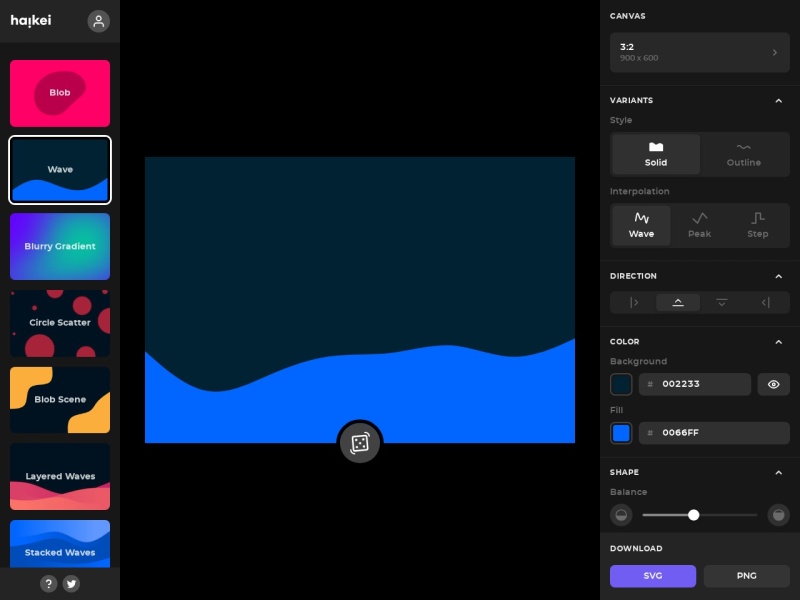Set direction to left with arrow icon

click(634, 303)
